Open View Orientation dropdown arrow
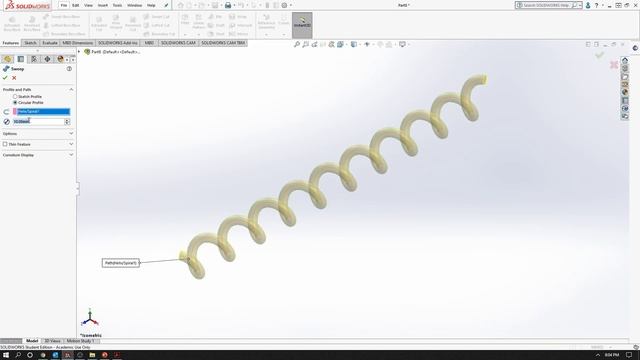 pyautogui.click(x=346, y=44)
